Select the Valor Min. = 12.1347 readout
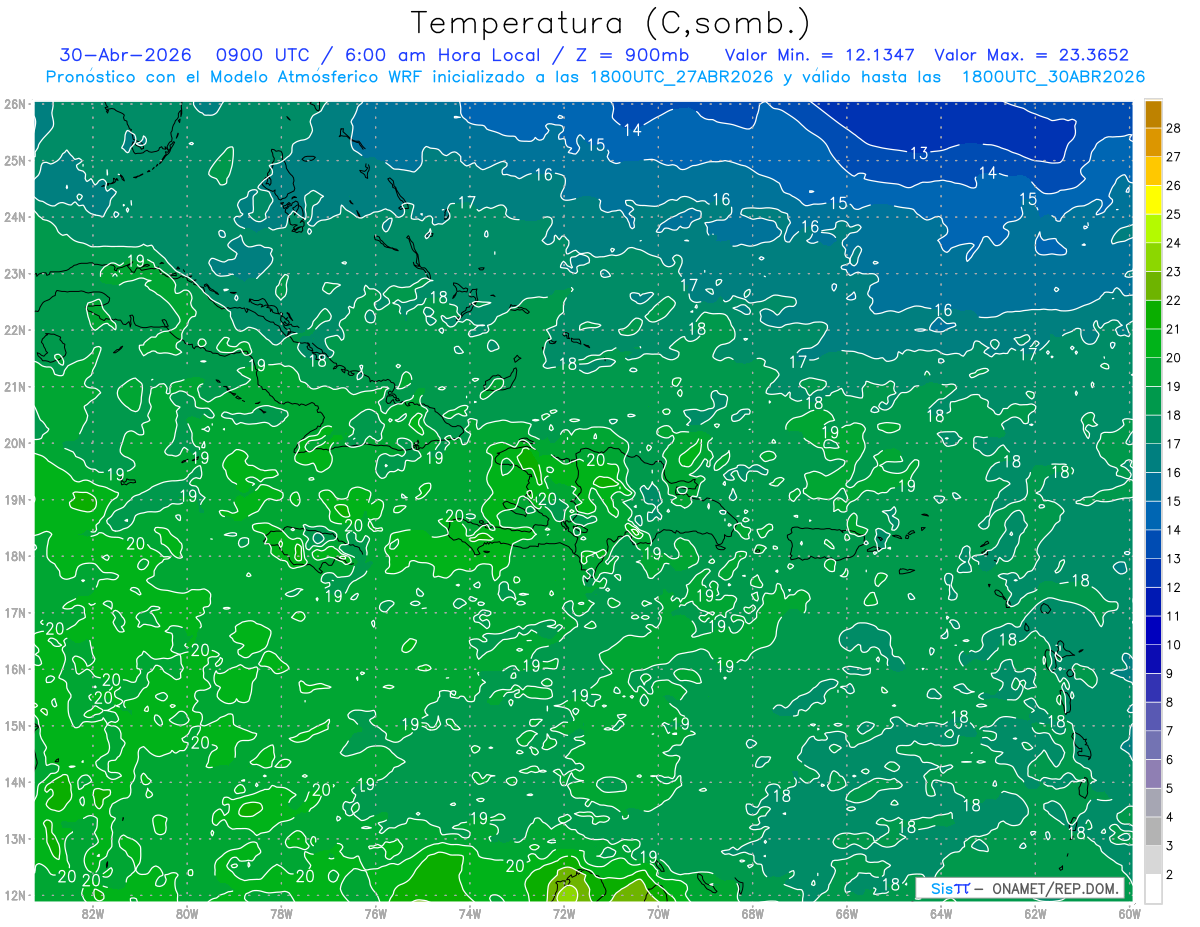This screenshot has width=1200, height=927. point(822,55)
